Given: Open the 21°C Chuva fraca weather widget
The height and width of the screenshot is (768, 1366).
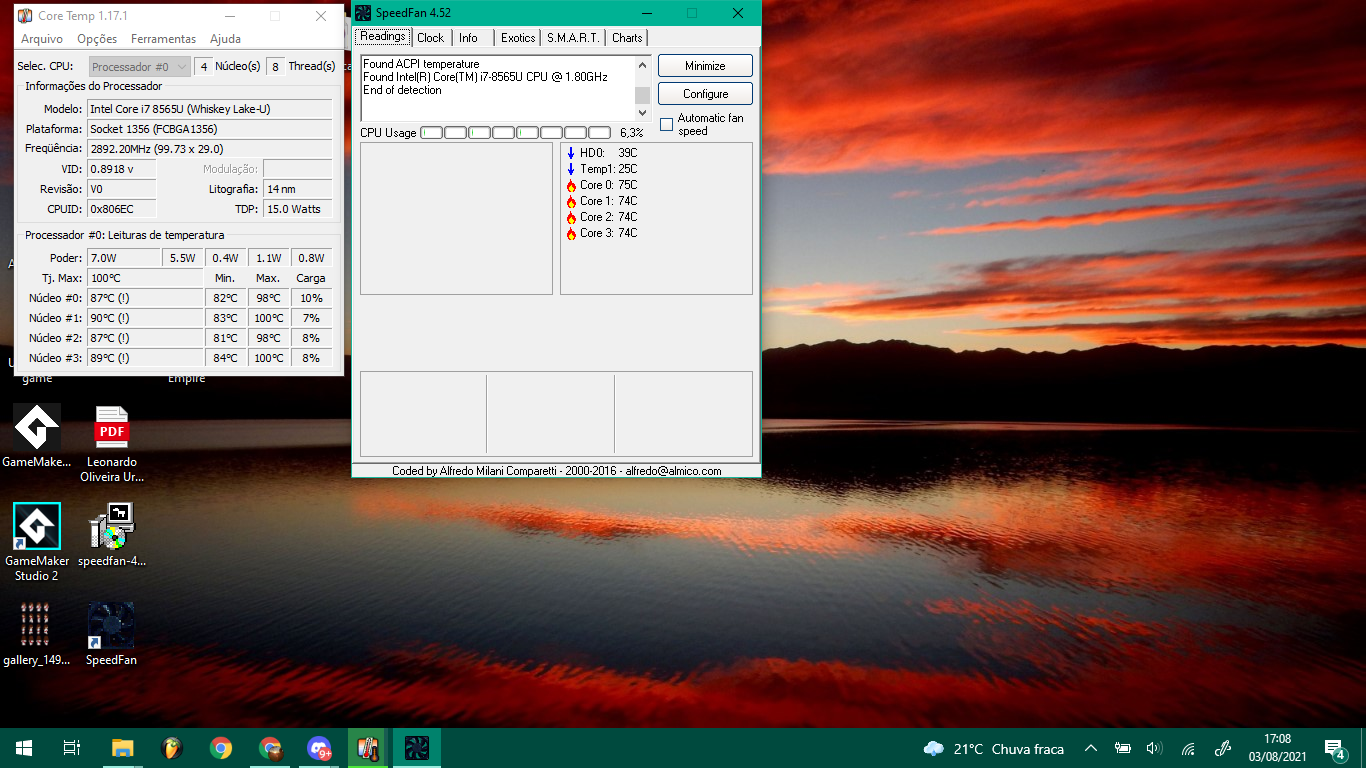Looking at the screenshot, I should coord(994,748).
